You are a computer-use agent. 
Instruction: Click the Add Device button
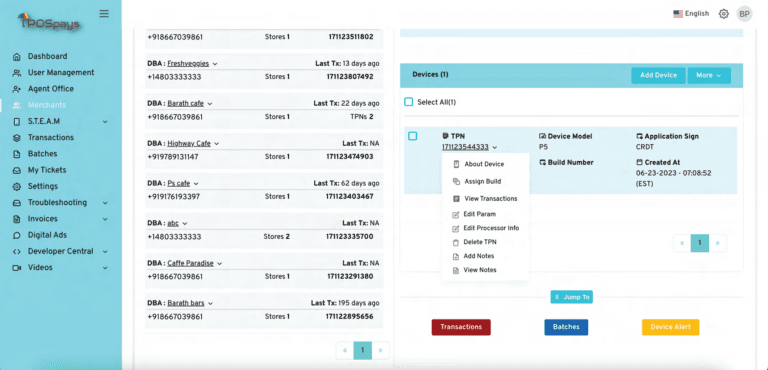pyautogui.click(x=658, y=75)
